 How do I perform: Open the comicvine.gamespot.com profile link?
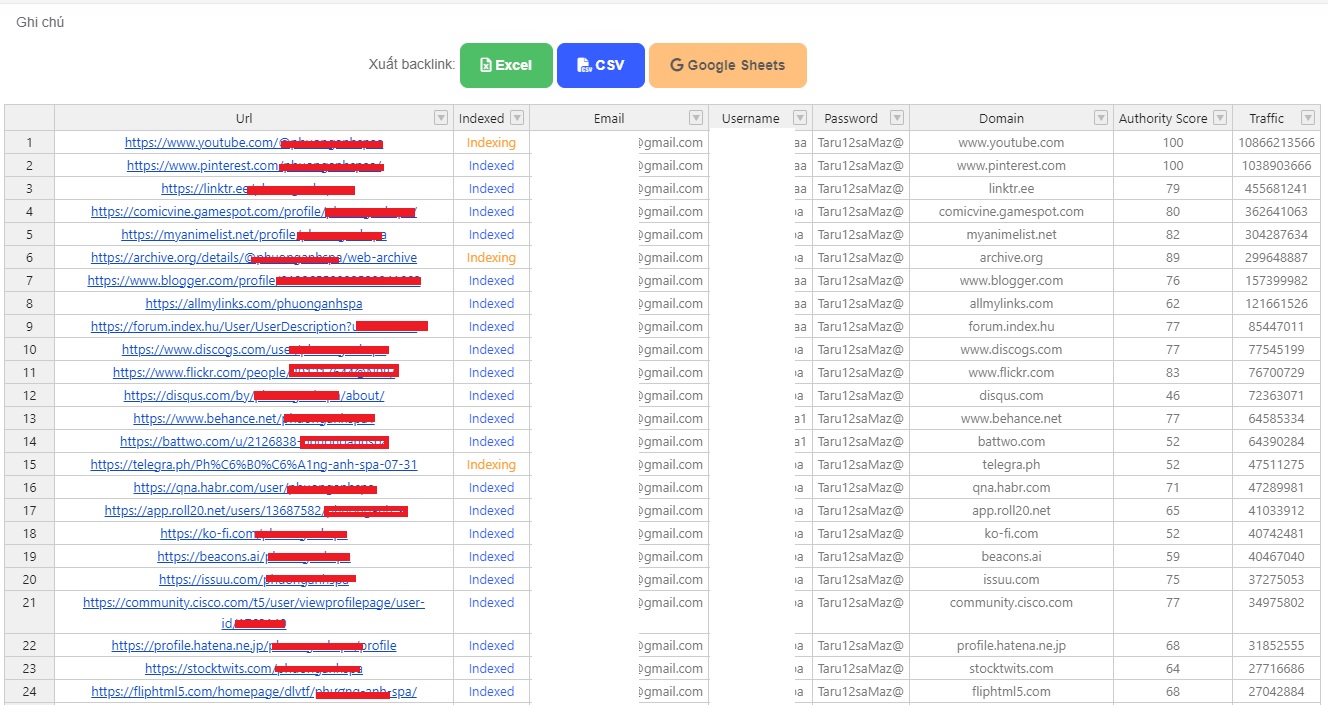[254, 212]
